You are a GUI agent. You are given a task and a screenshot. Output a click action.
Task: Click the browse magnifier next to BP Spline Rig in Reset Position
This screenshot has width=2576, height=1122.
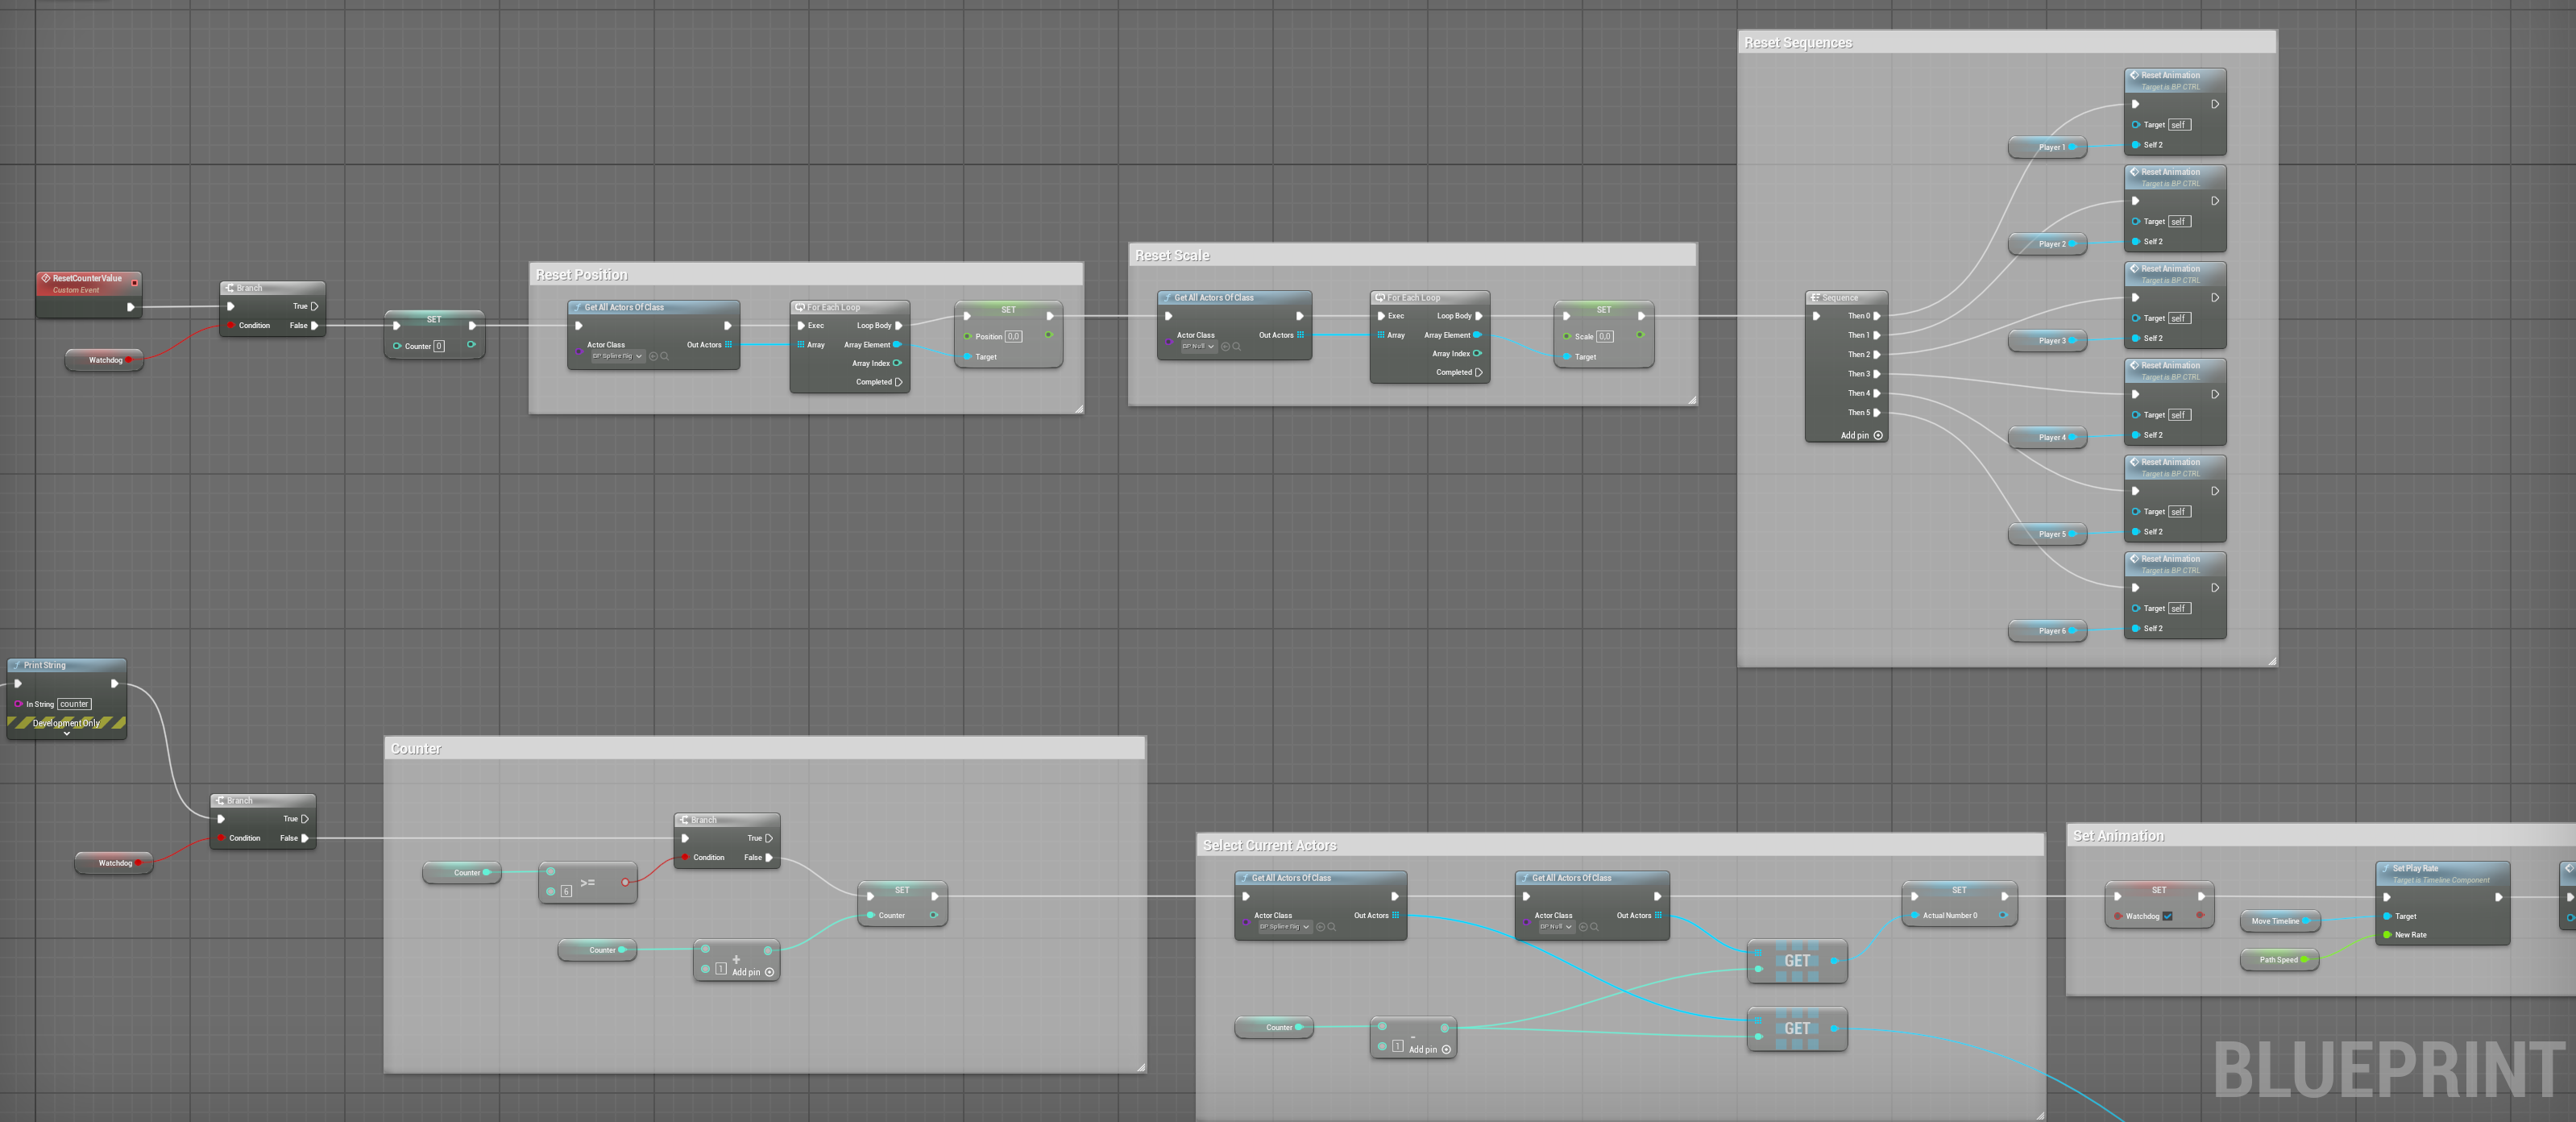pyautogui.click(x=664, y=356)
